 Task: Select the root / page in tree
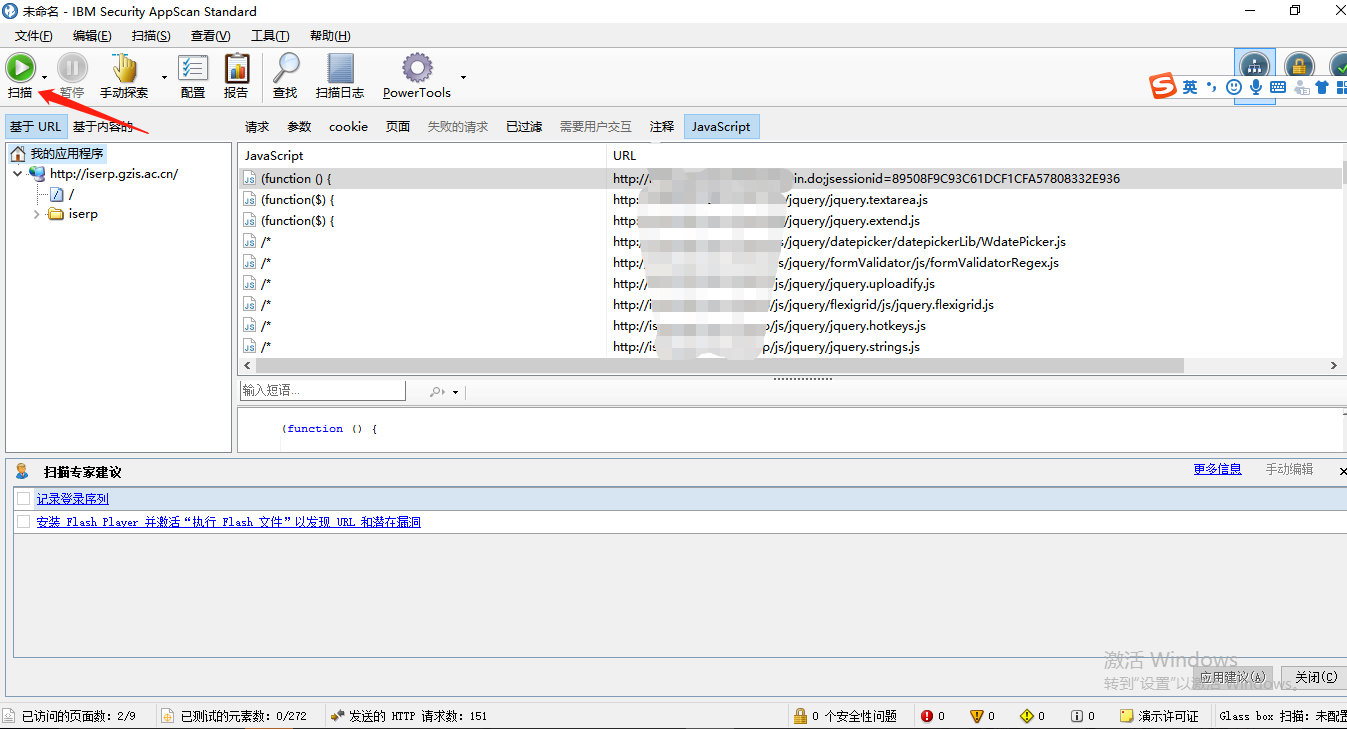click(70, 194)
